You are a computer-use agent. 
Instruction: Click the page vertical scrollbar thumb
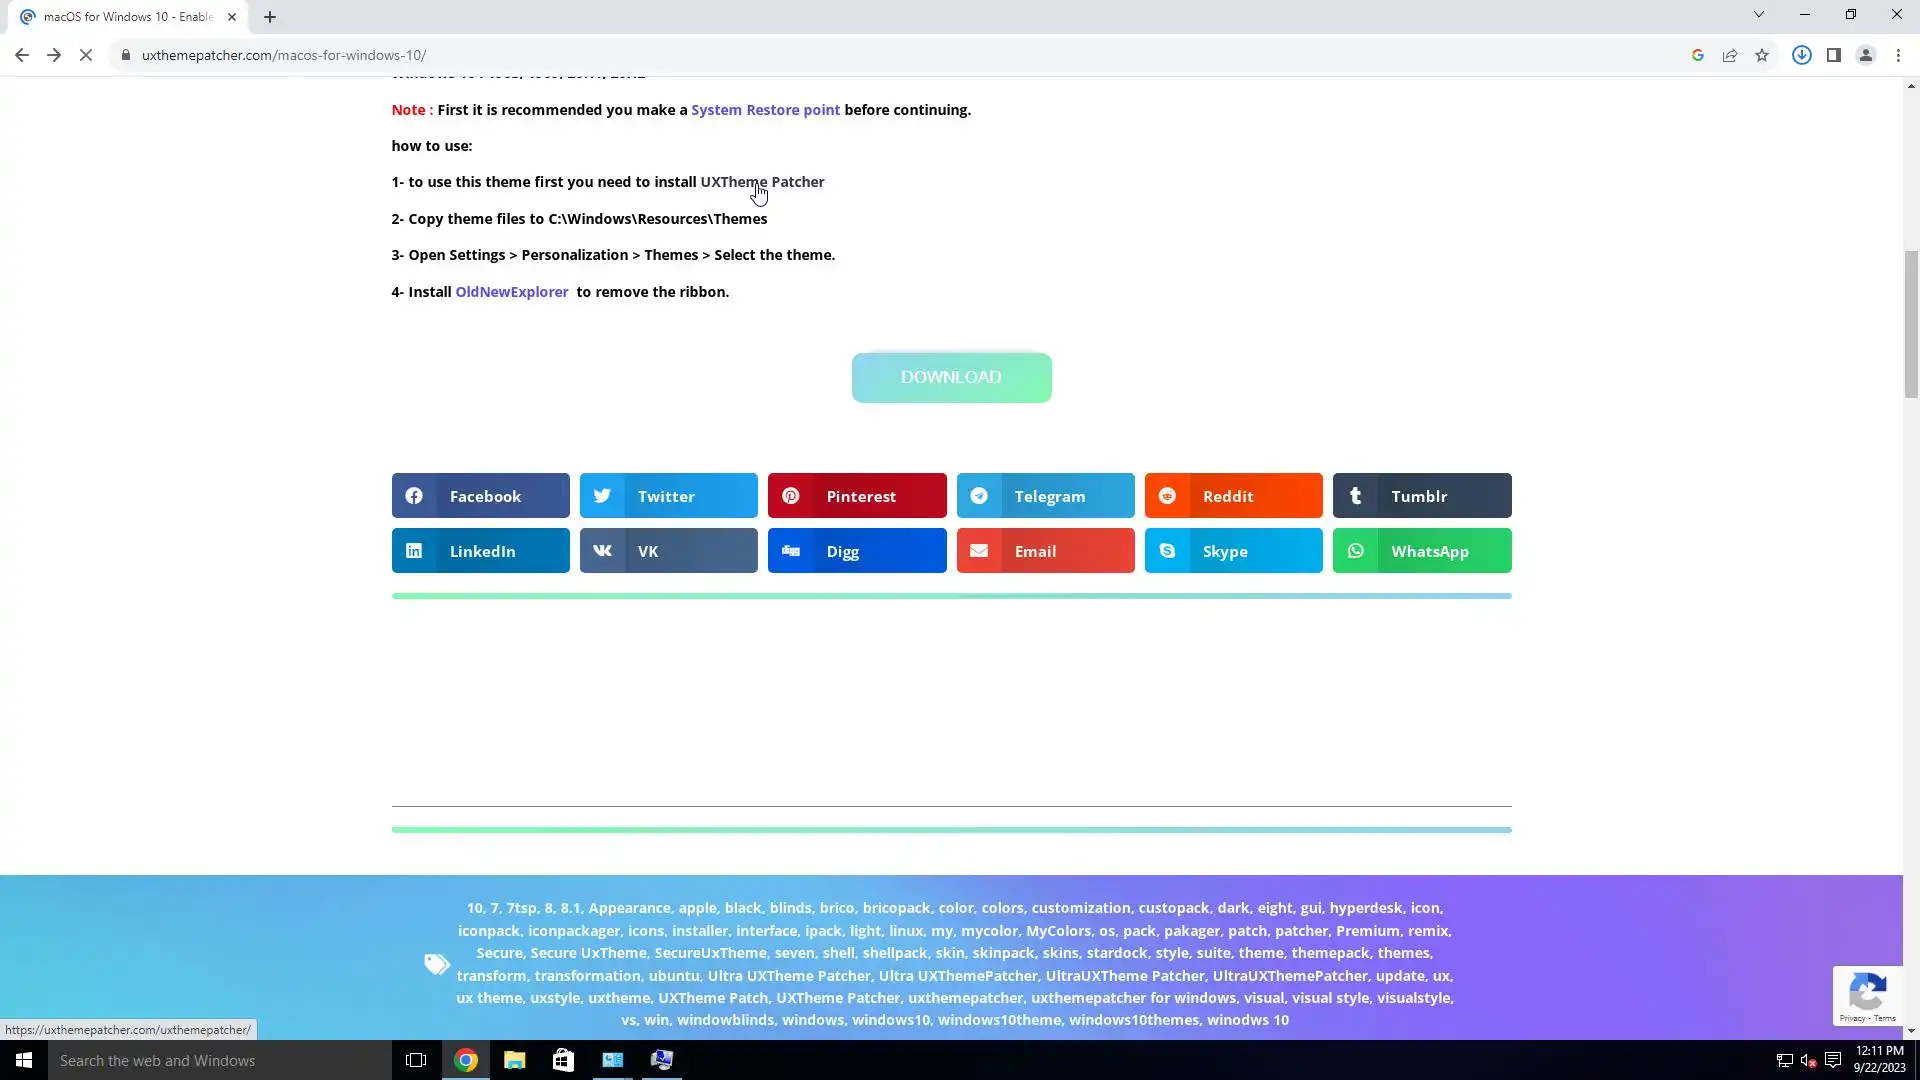pos(1911,325)
